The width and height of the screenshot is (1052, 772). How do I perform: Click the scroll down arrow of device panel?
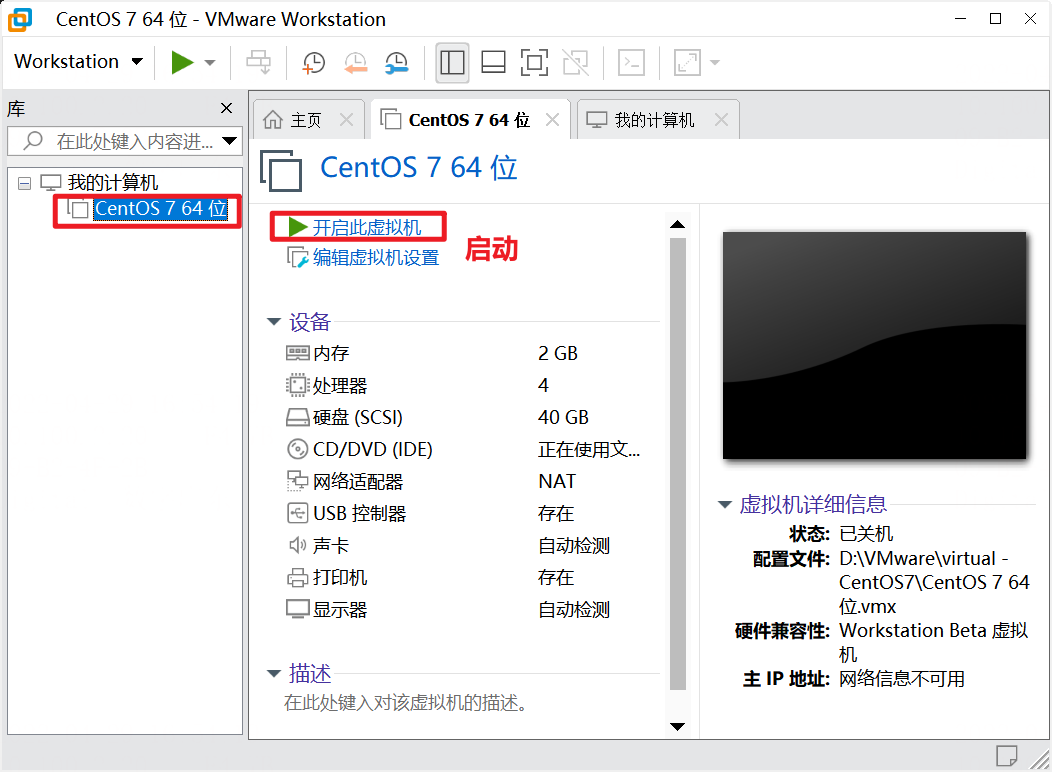(678, 726)
